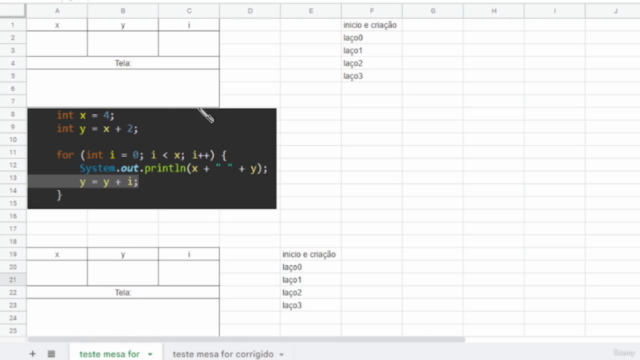Click the 'Tela:' cell in row 22

coord(123,293)
